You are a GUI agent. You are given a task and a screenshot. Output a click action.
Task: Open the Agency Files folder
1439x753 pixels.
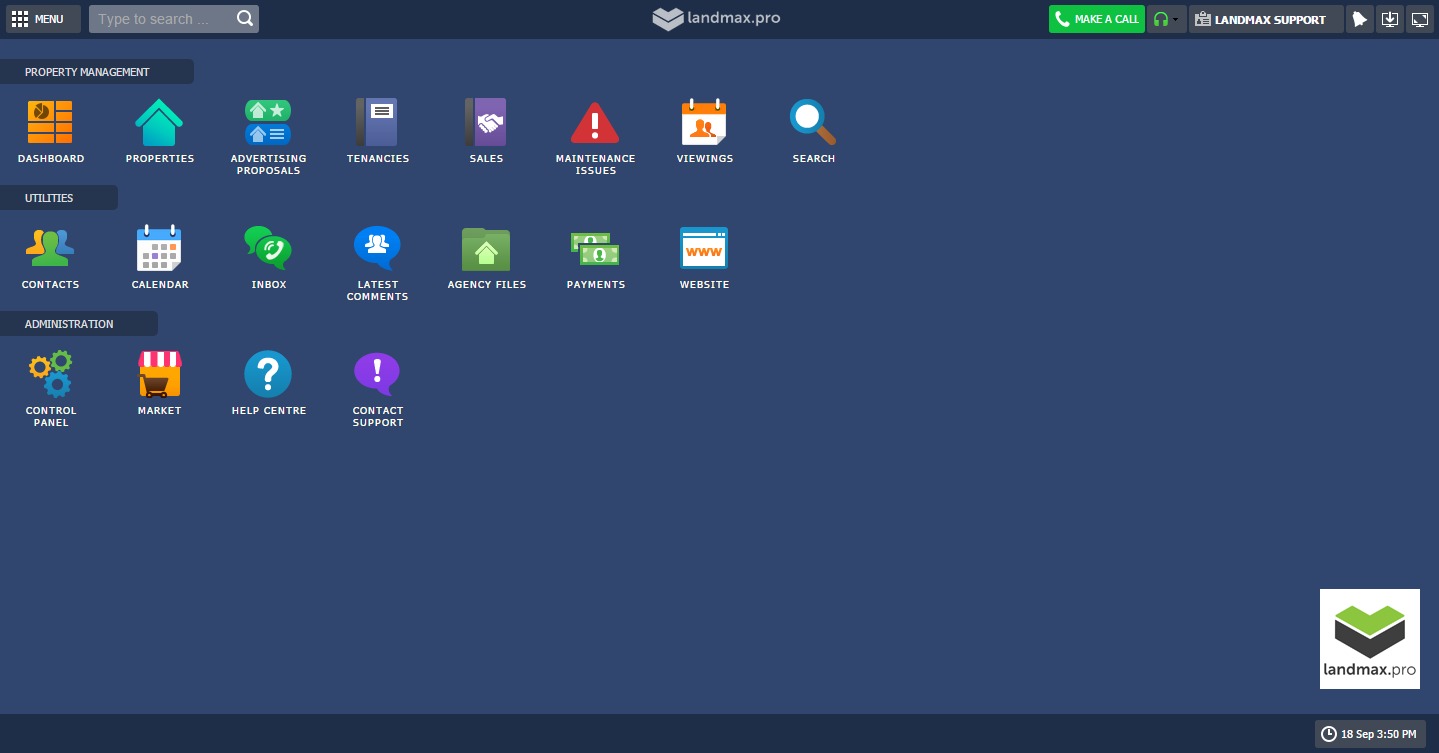486,249
